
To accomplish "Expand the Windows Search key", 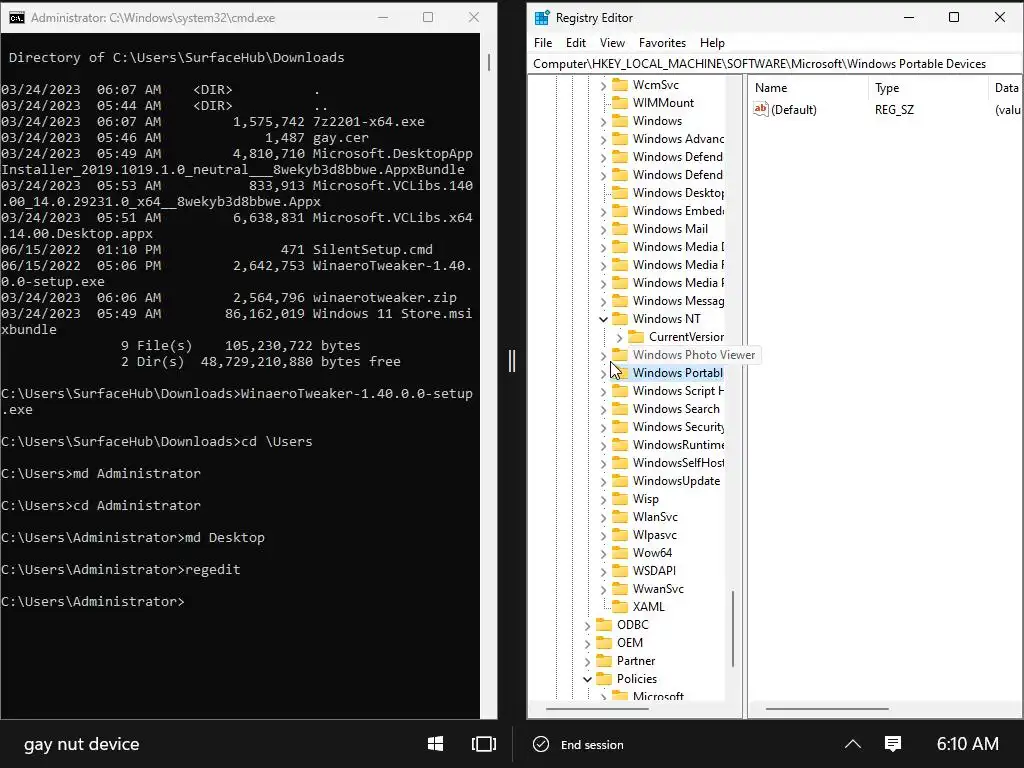I will [603, 409].
